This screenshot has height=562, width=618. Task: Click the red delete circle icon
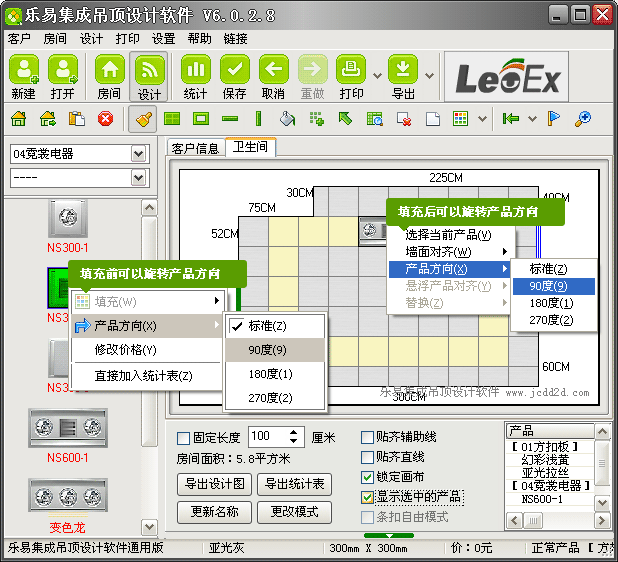tap(105, 119)
